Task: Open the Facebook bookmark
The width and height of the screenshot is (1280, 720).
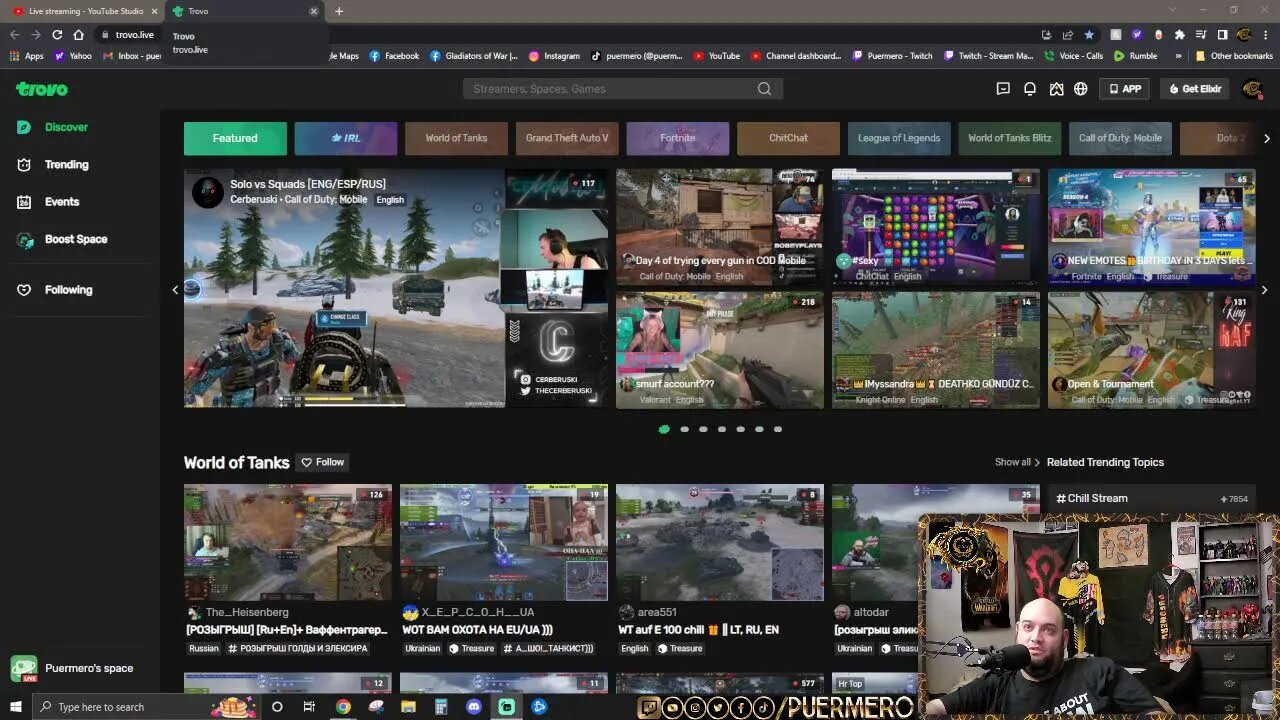Action: pyautogui.click(x=394, y=56)
